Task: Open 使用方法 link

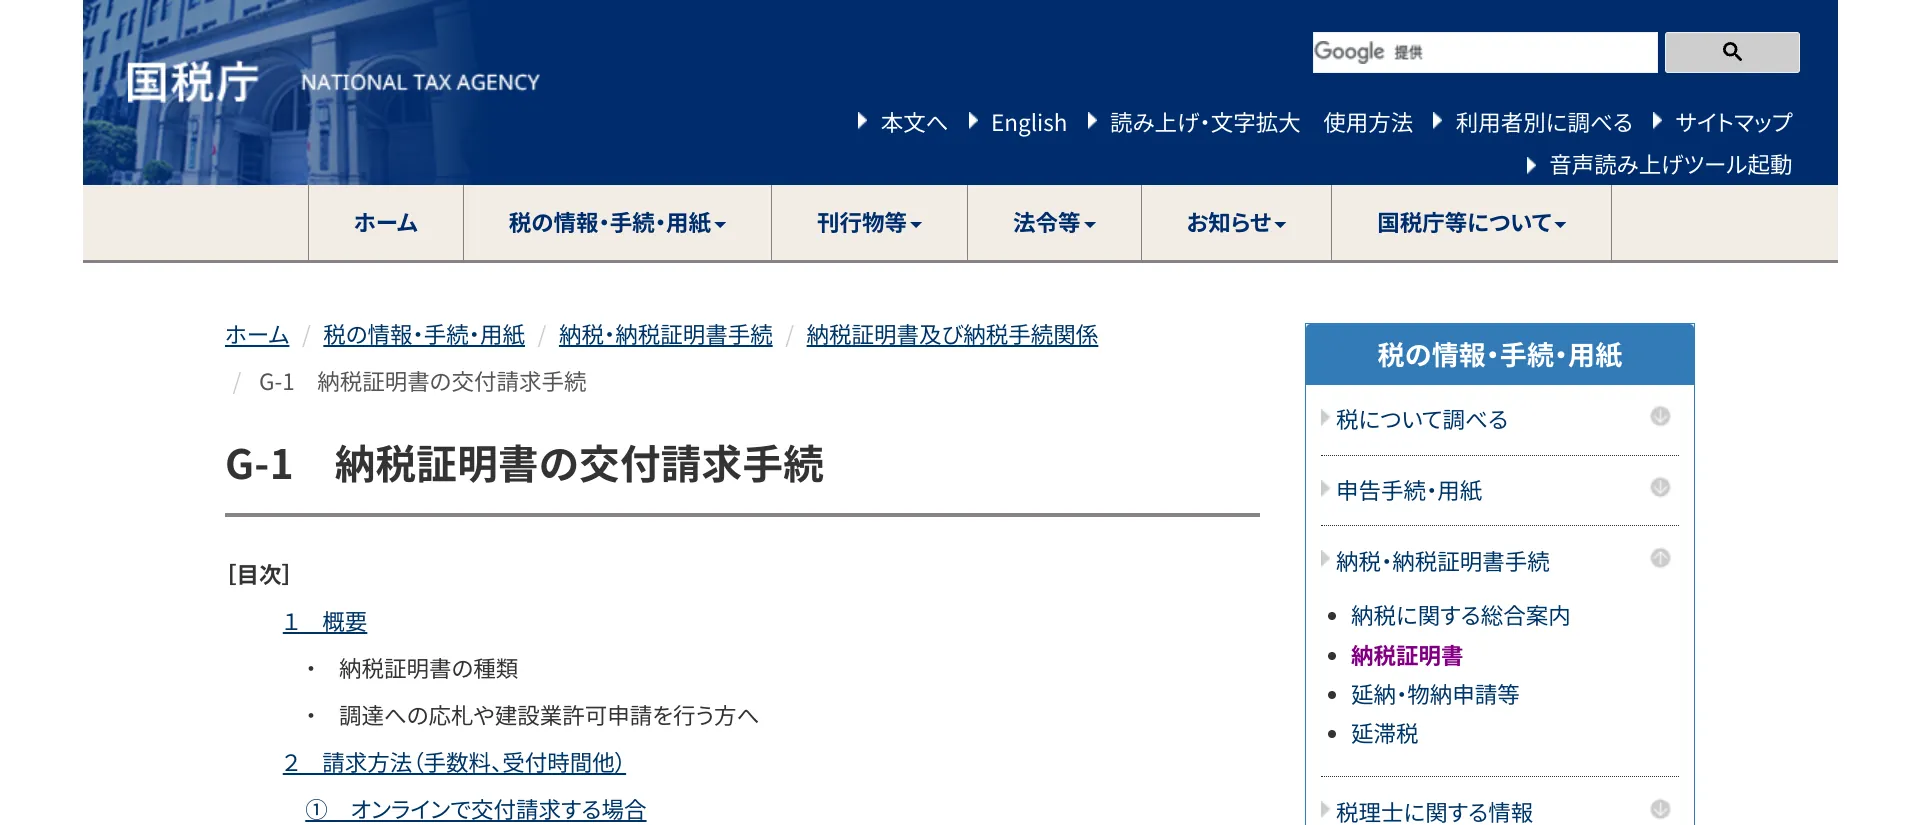Action: tap(1368, 123)
